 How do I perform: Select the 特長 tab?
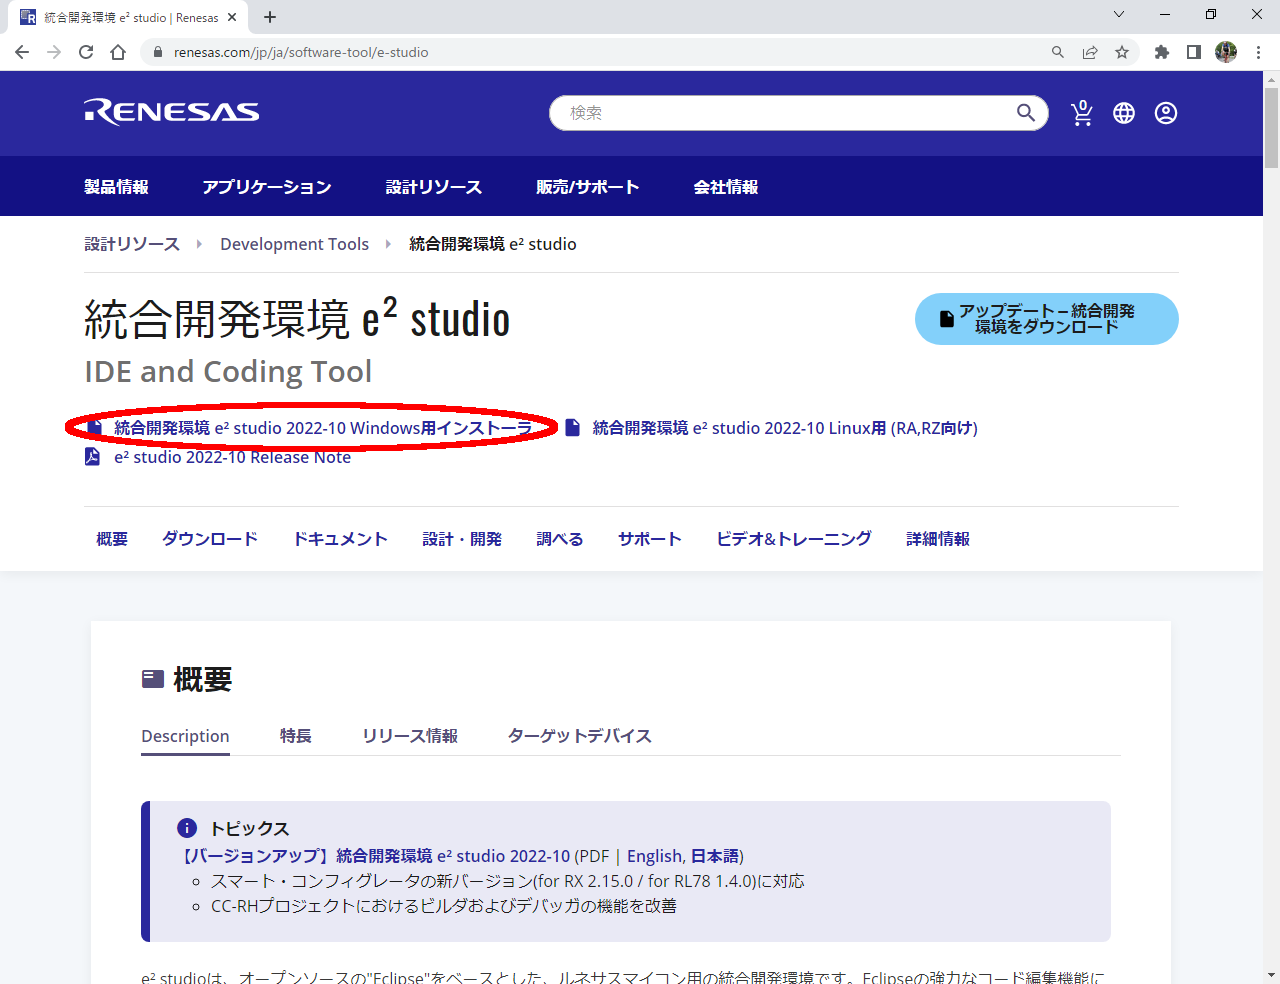coord(296,736)
